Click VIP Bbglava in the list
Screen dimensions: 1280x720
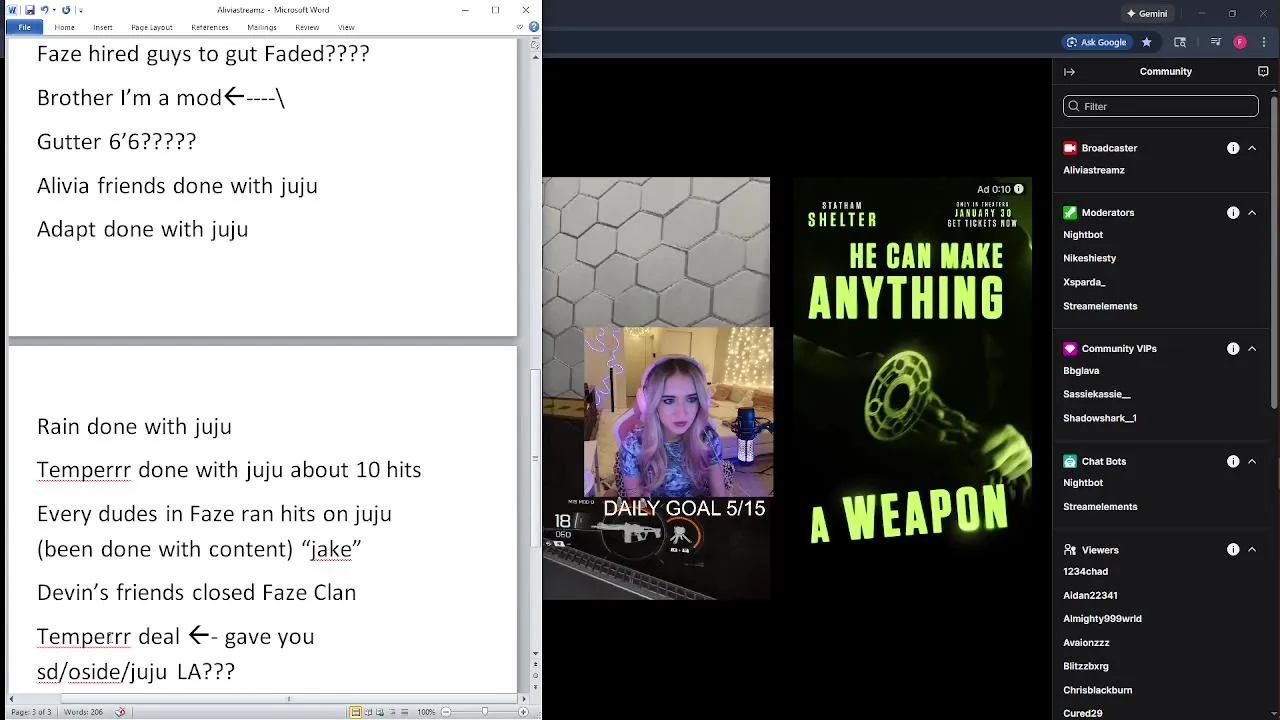1081,371
